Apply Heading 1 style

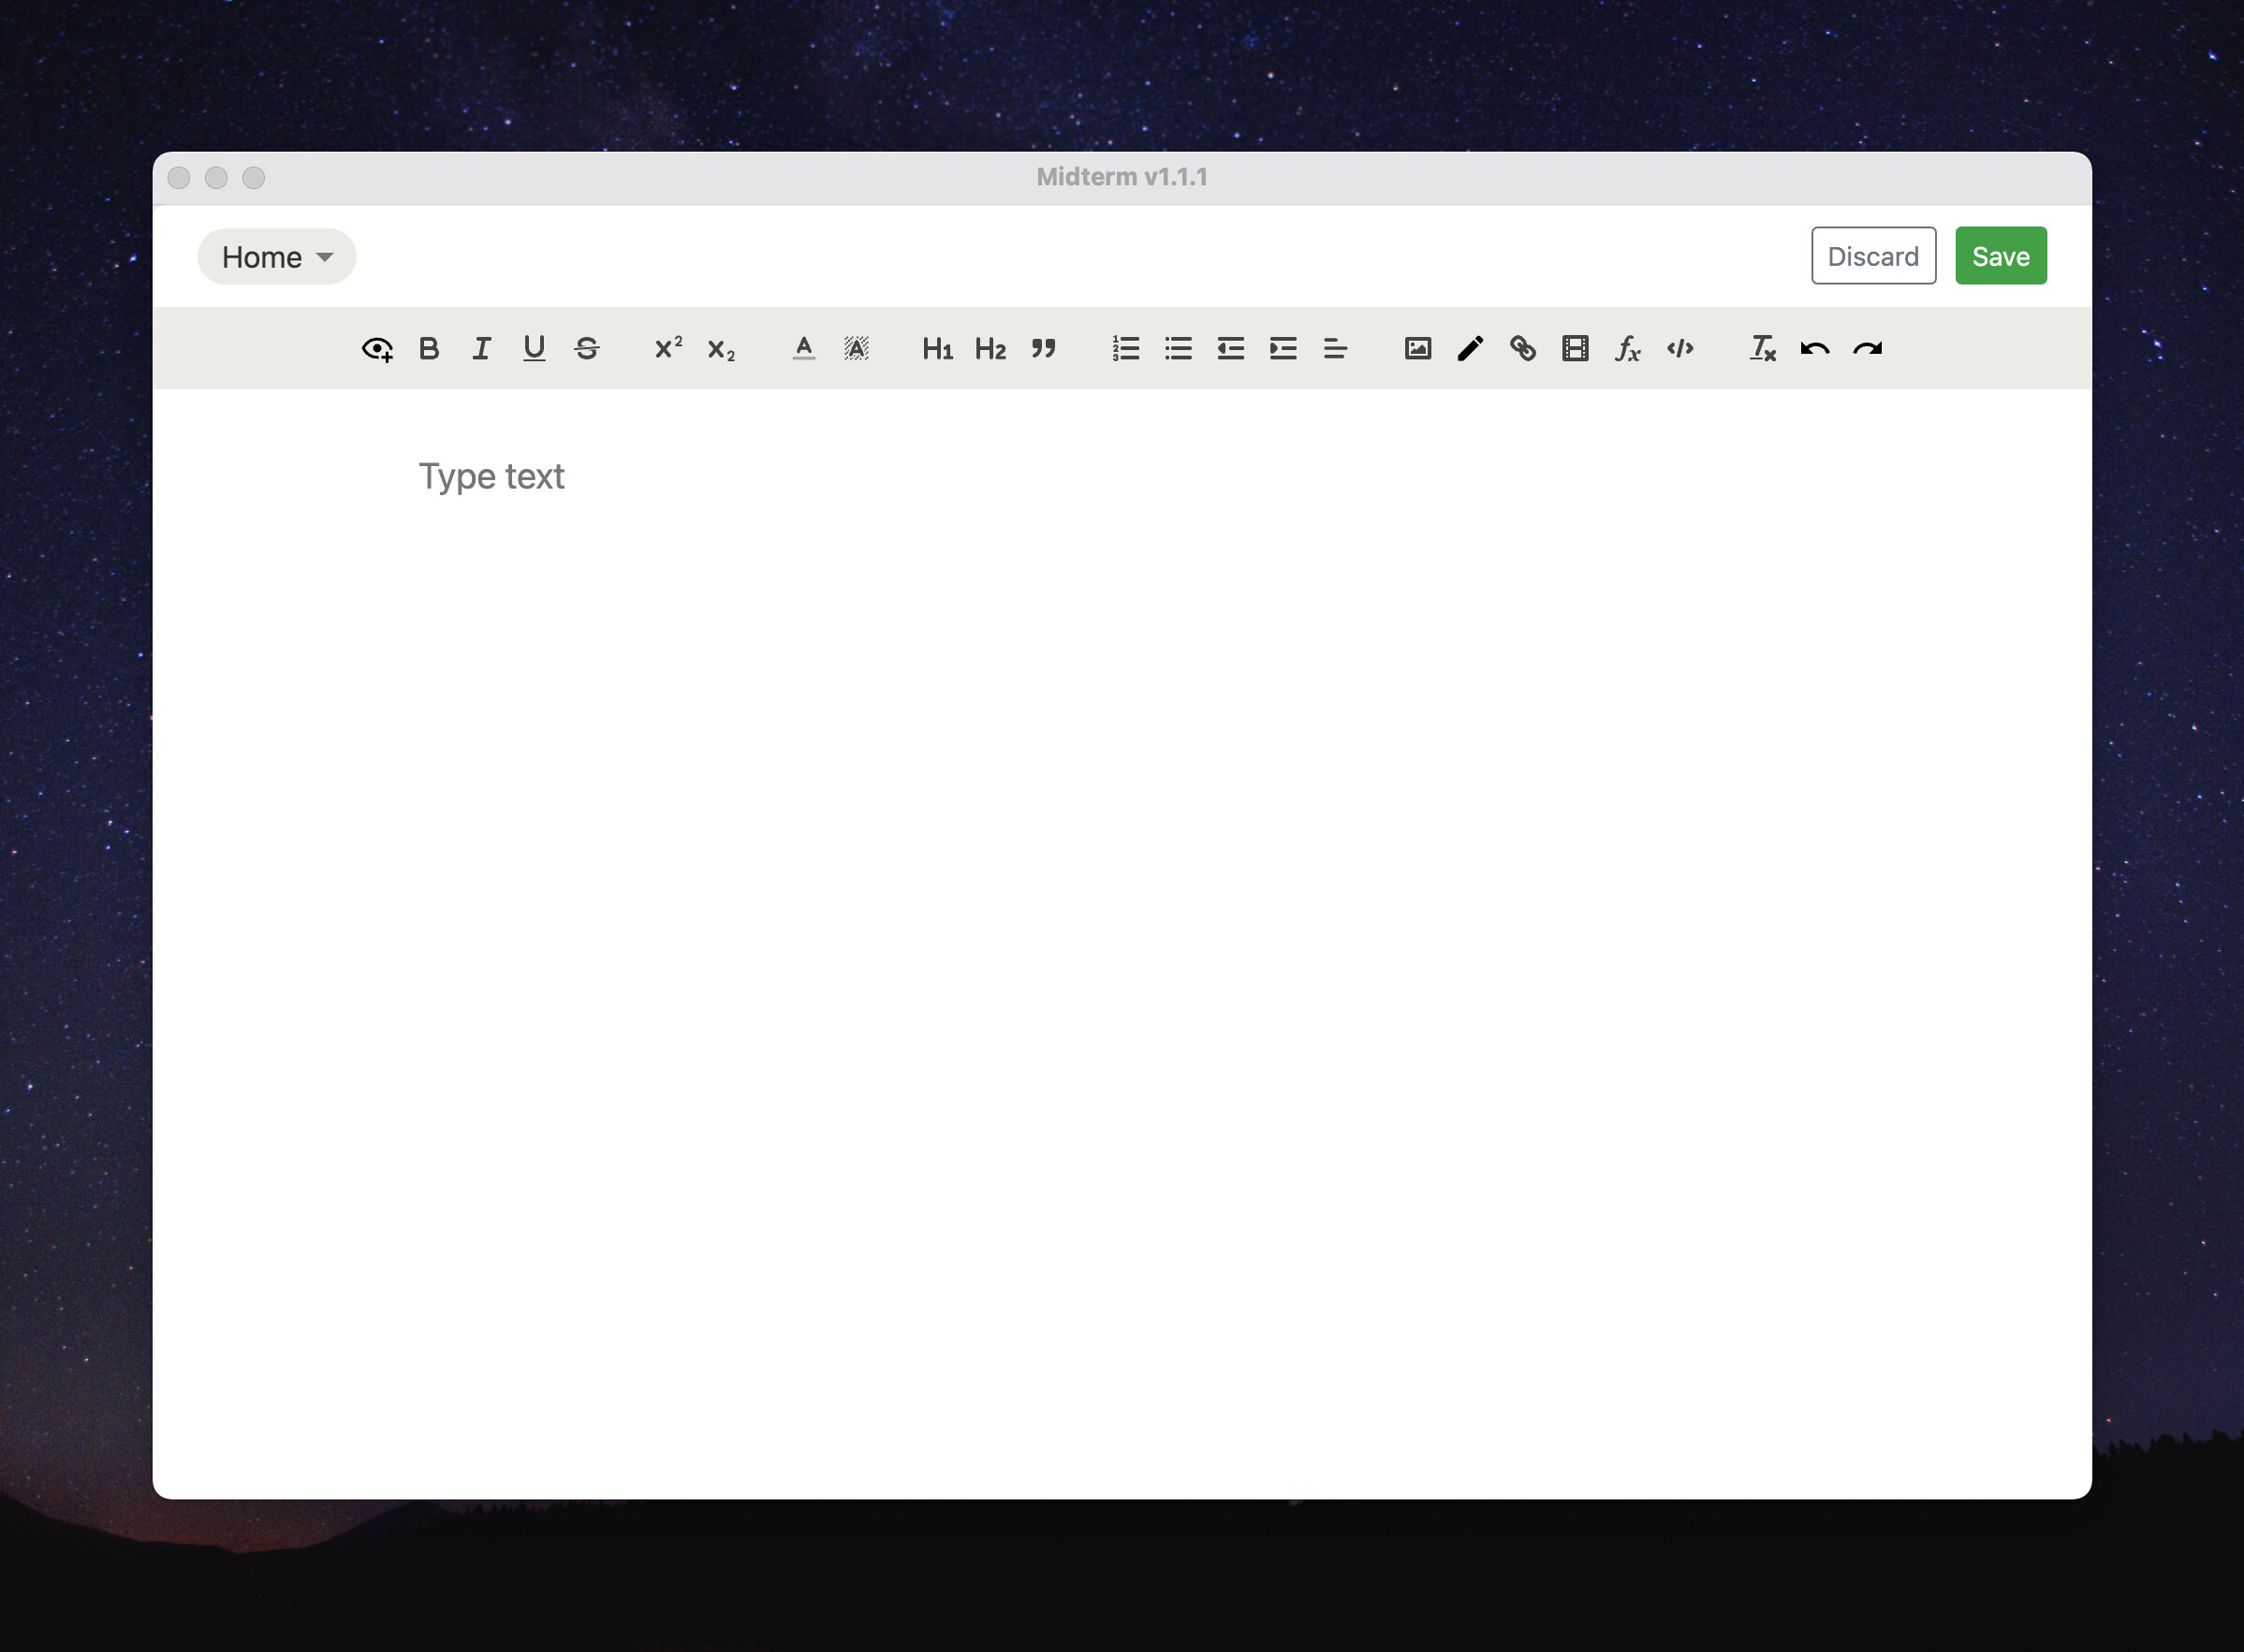pos(937,349)
